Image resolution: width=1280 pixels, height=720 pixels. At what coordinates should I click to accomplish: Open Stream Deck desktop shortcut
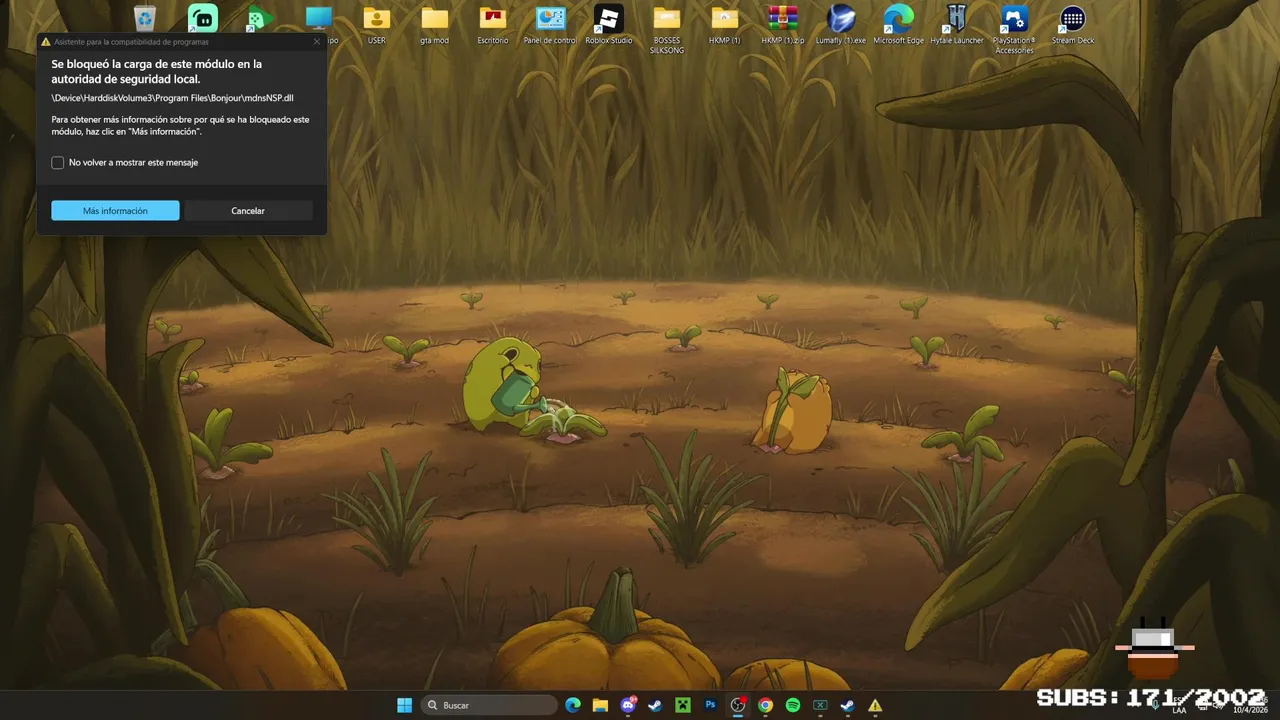click(1072, 25)
